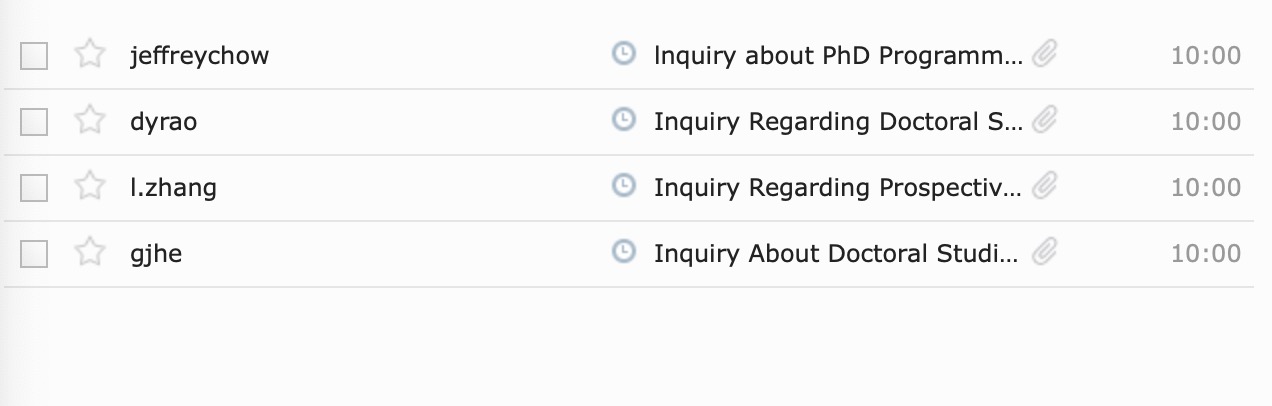
Task: Click the paperclip on the PhD Programme email
Action: click(x=1044, y=54)
